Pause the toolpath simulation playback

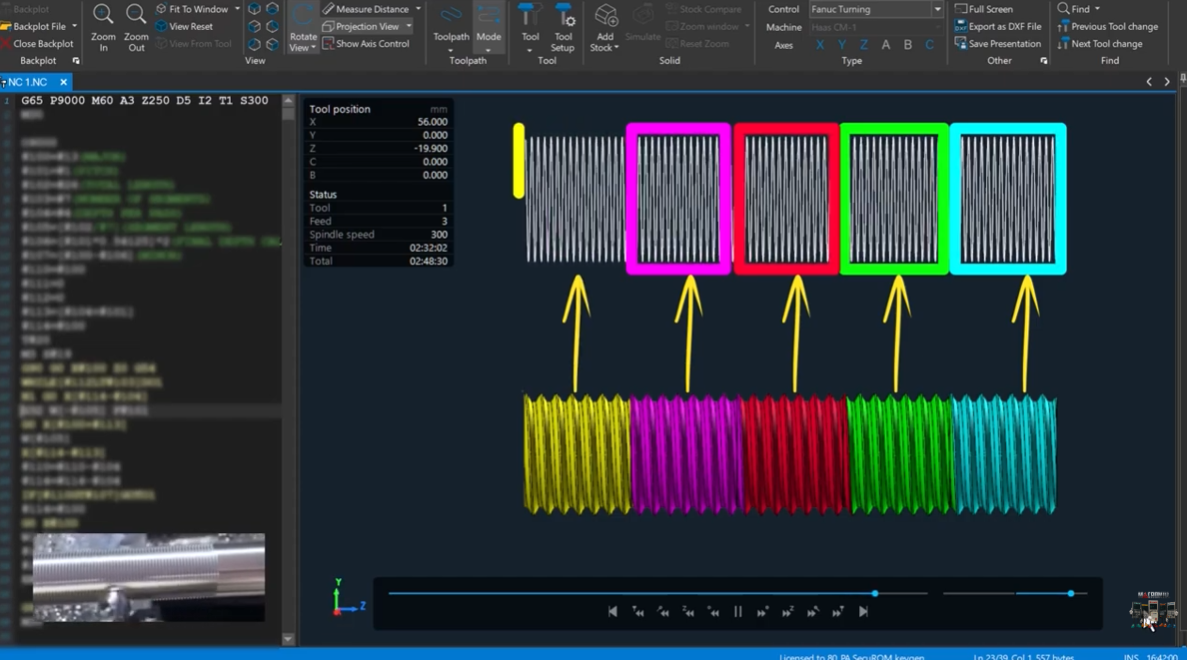point(738,612)
